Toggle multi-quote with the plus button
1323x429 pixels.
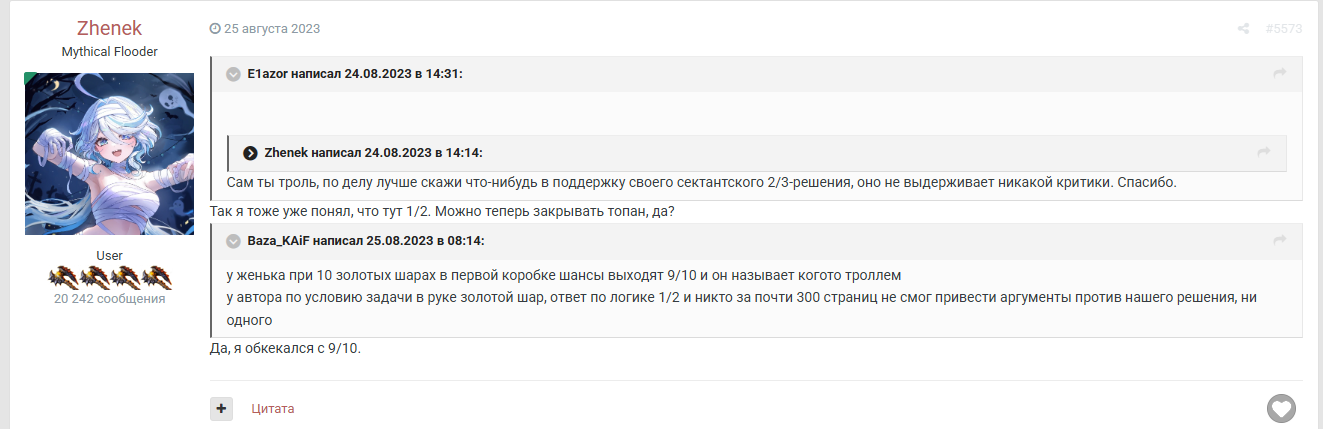click(221, 408)
